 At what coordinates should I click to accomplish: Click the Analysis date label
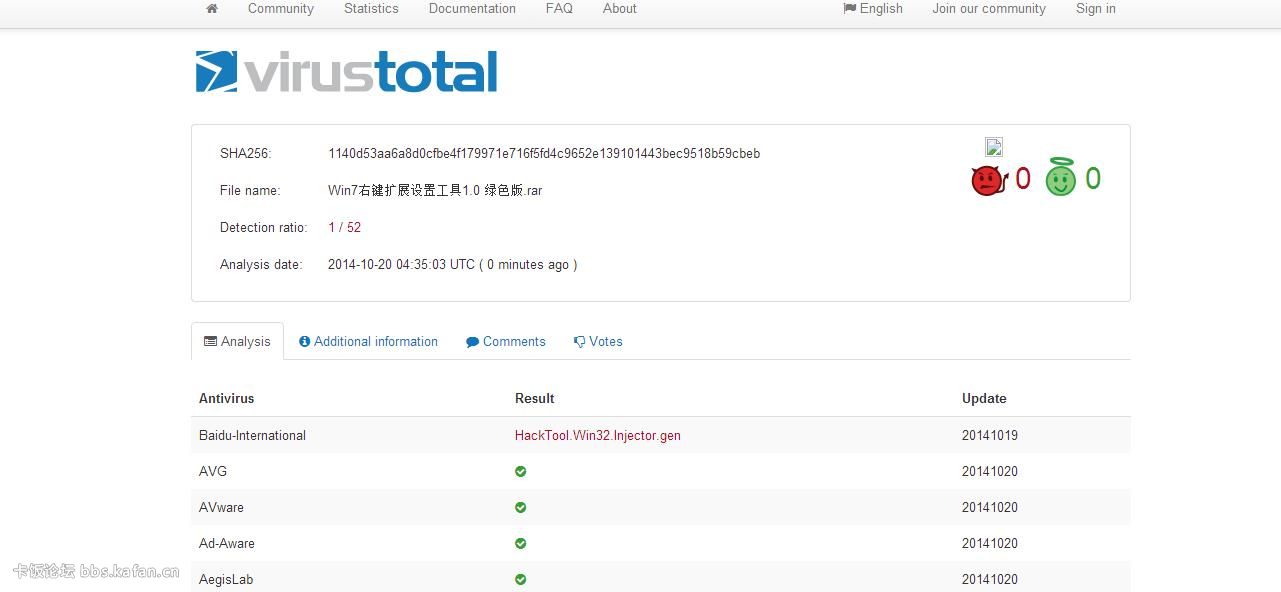(x=261, y=265)
